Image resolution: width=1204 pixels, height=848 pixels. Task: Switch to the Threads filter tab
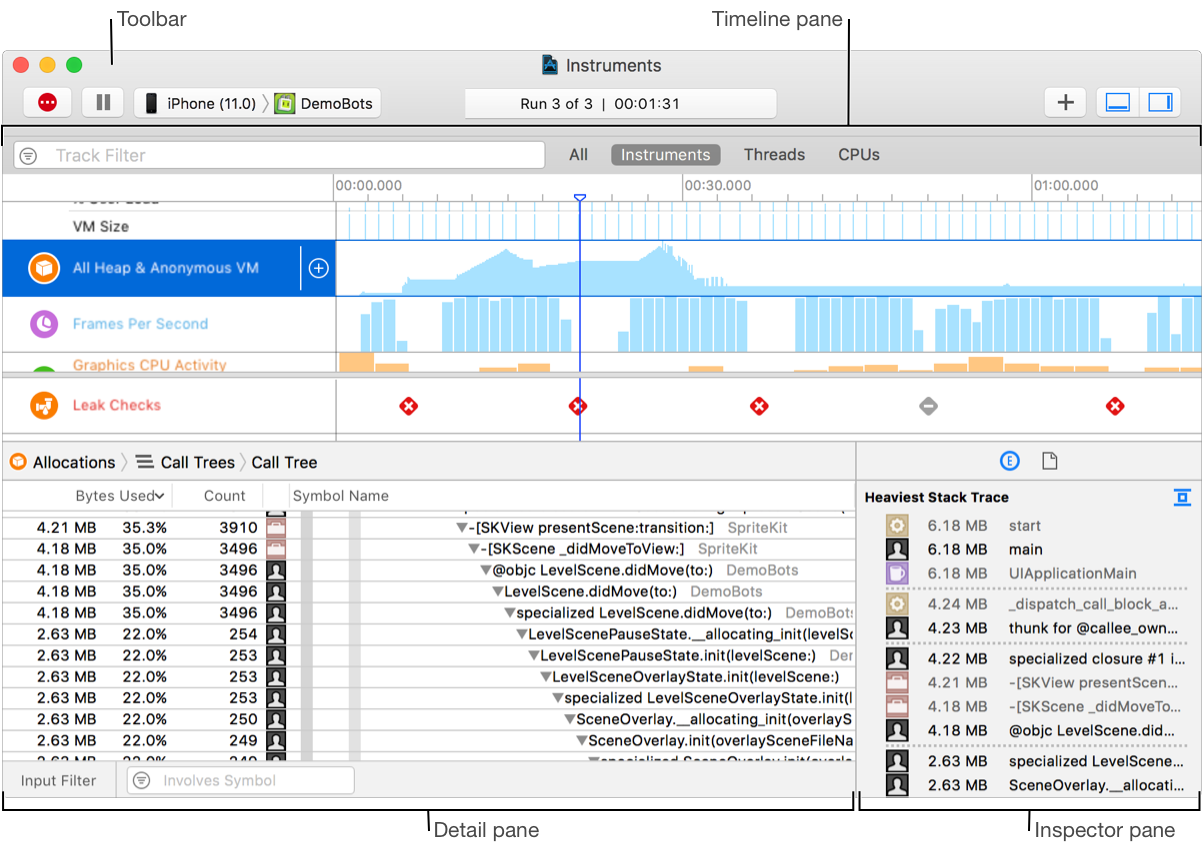[x=774, y=154]
